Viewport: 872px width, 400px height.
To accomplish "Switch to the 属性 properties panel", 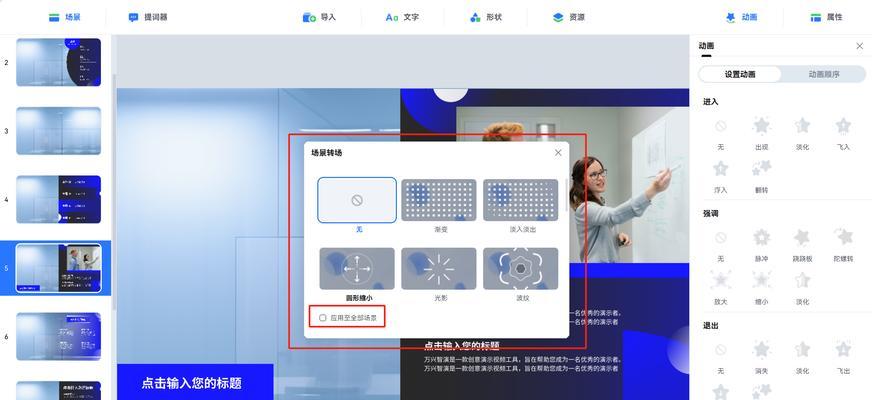I will 826,17.
